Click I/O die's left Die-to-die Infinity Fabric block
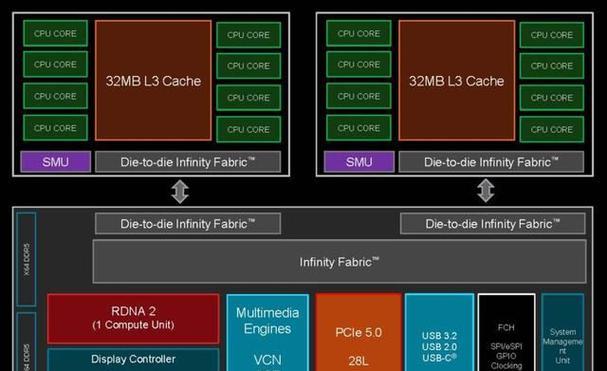The image size is (607, 371). click(188, 223)
